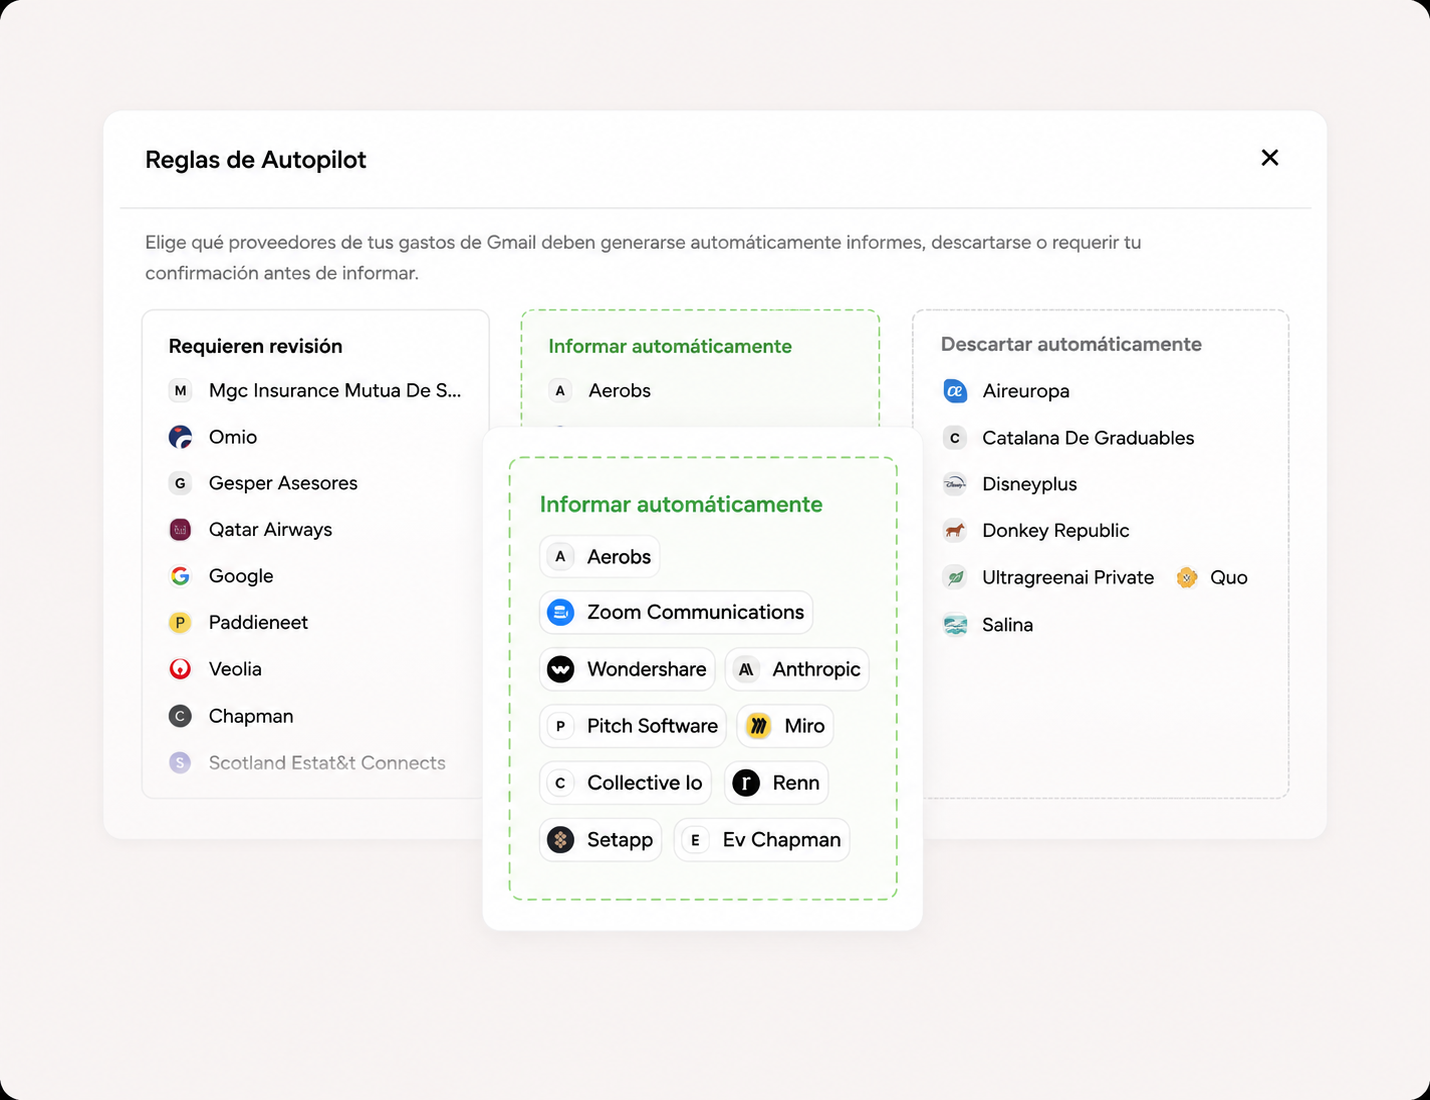
Task: Click the Ultragreenai Private name
Action: (1068, 578)
